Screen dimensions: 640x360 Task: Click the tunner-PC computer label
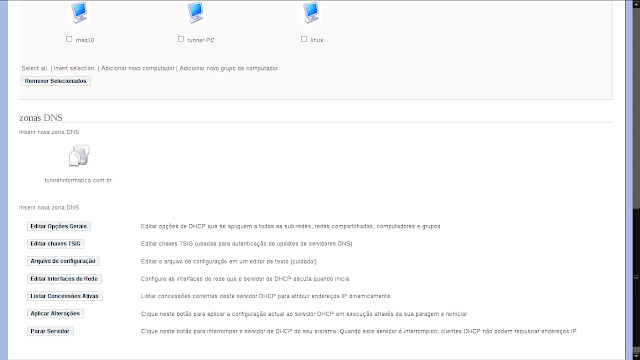tap(201, 40)
